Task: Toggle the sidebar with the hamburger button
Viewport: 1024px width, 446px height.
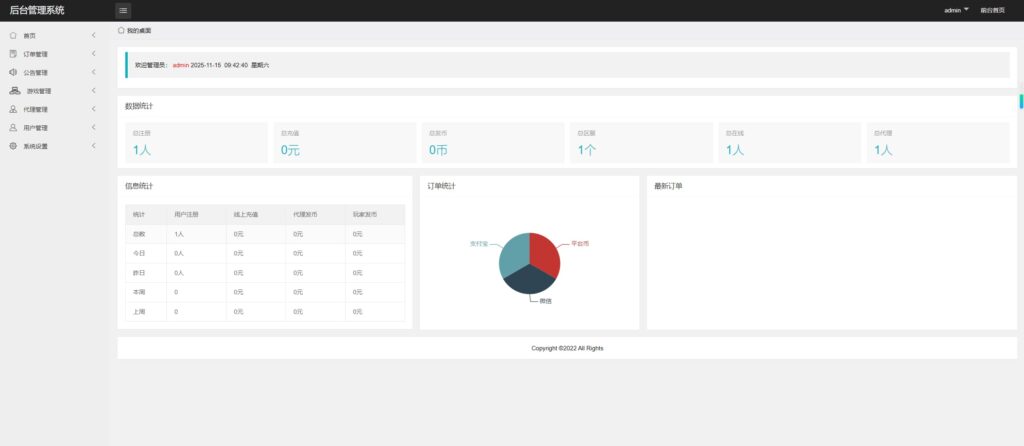Action: (123, 11)
